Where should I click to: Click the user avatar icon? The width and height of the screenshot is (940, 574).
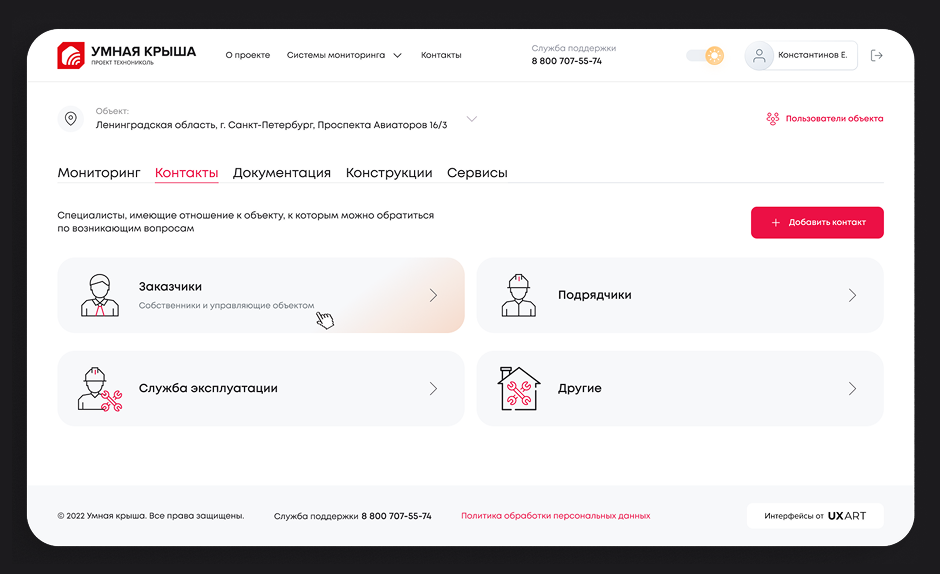coord(760,56)
